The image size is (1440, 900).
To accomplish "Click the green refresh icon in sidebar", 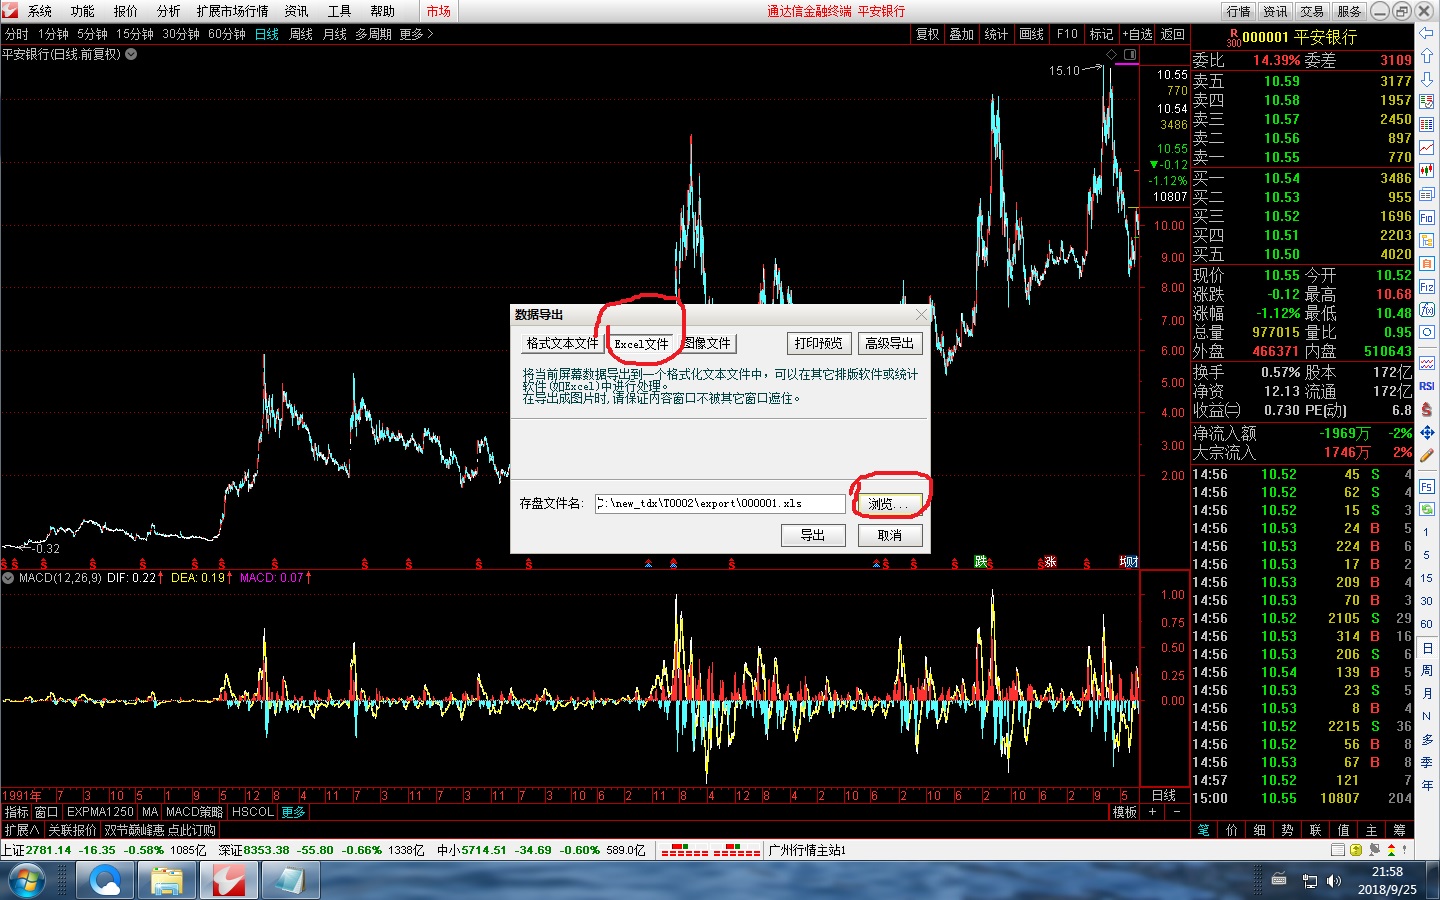I will (1427, 509).
